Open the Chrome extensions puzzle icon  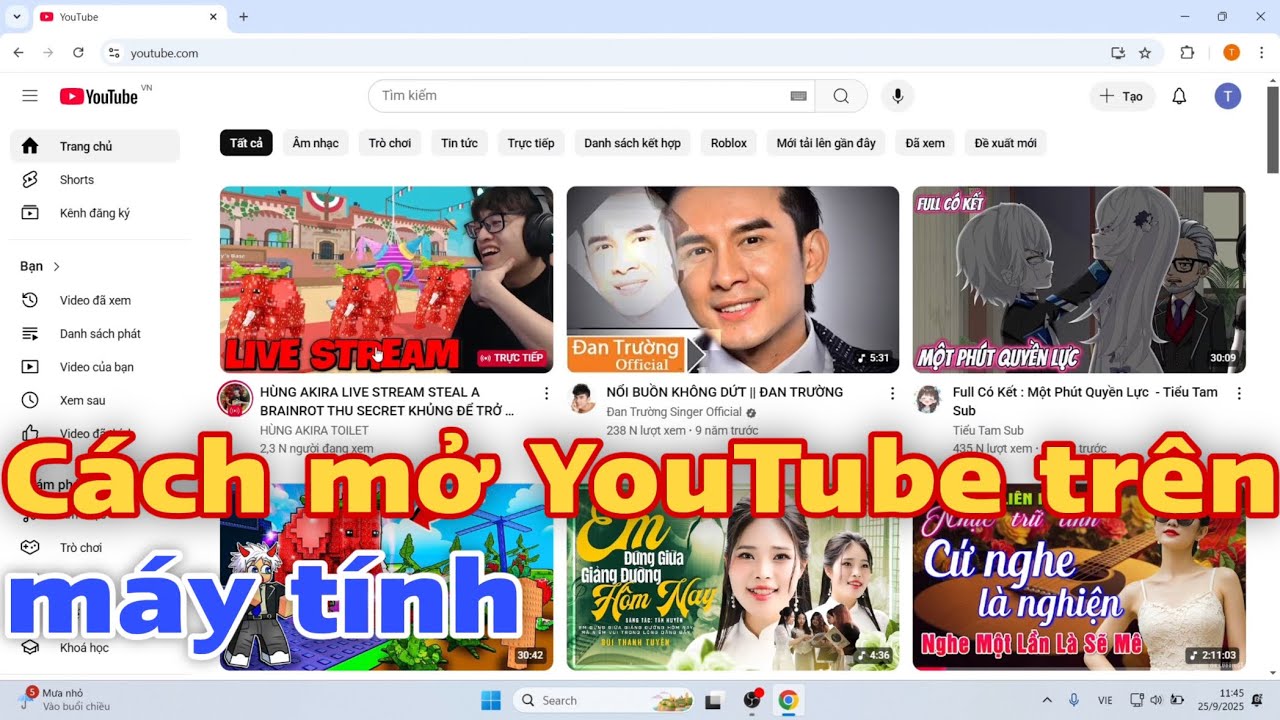[1188, 53]
